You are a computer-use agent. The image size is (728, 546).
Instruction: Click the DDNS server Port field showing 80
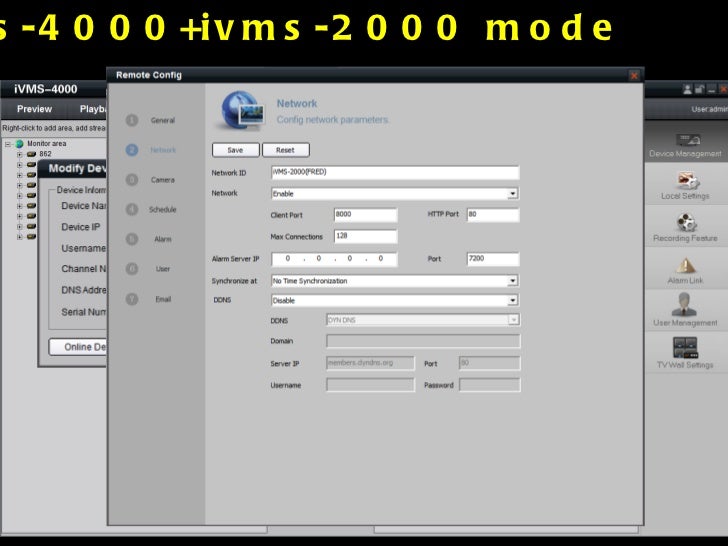[489, 363]
